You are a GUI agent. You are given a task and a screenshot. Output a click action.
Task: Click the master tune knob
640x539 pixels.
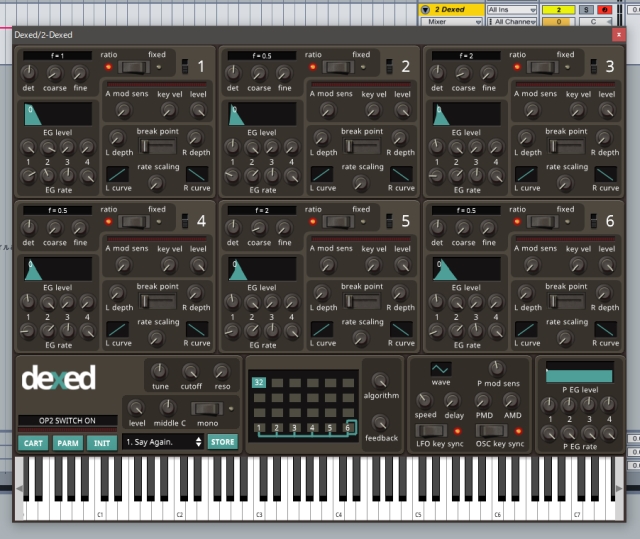pyautogui.click(x=158, y=372)
